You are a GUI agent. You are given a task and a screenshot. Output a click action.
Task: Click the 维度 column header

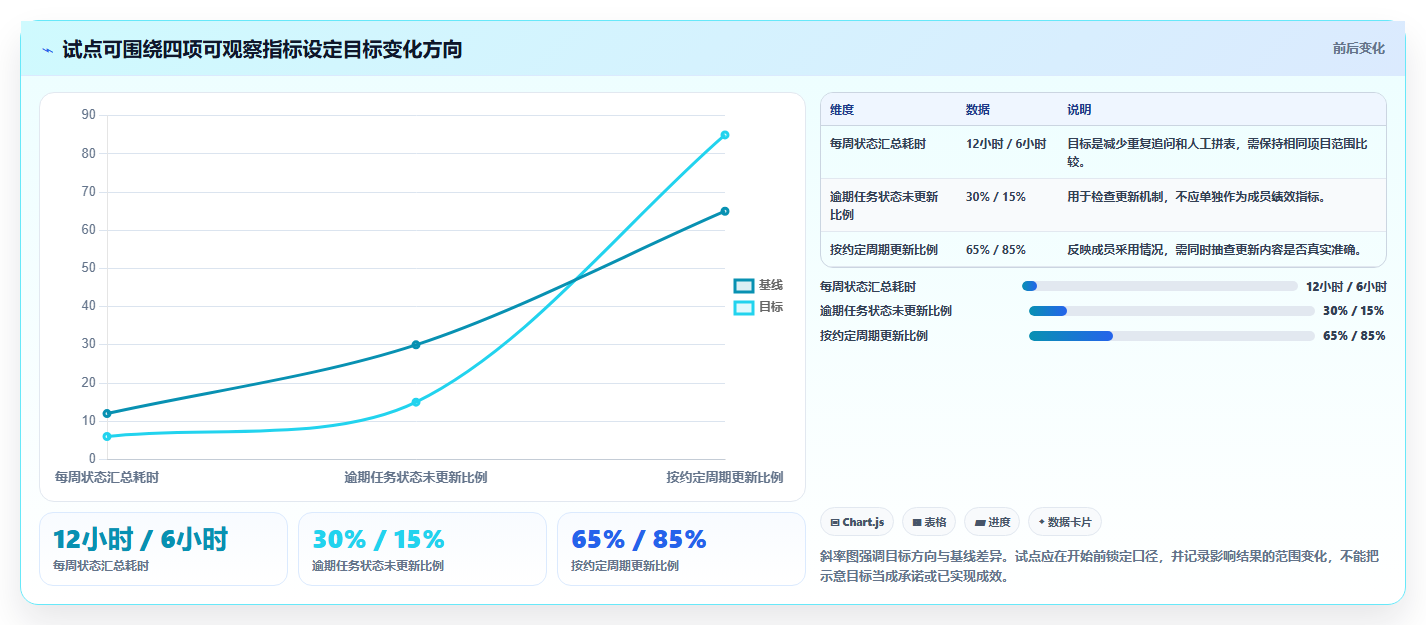[x=842, y=110]
